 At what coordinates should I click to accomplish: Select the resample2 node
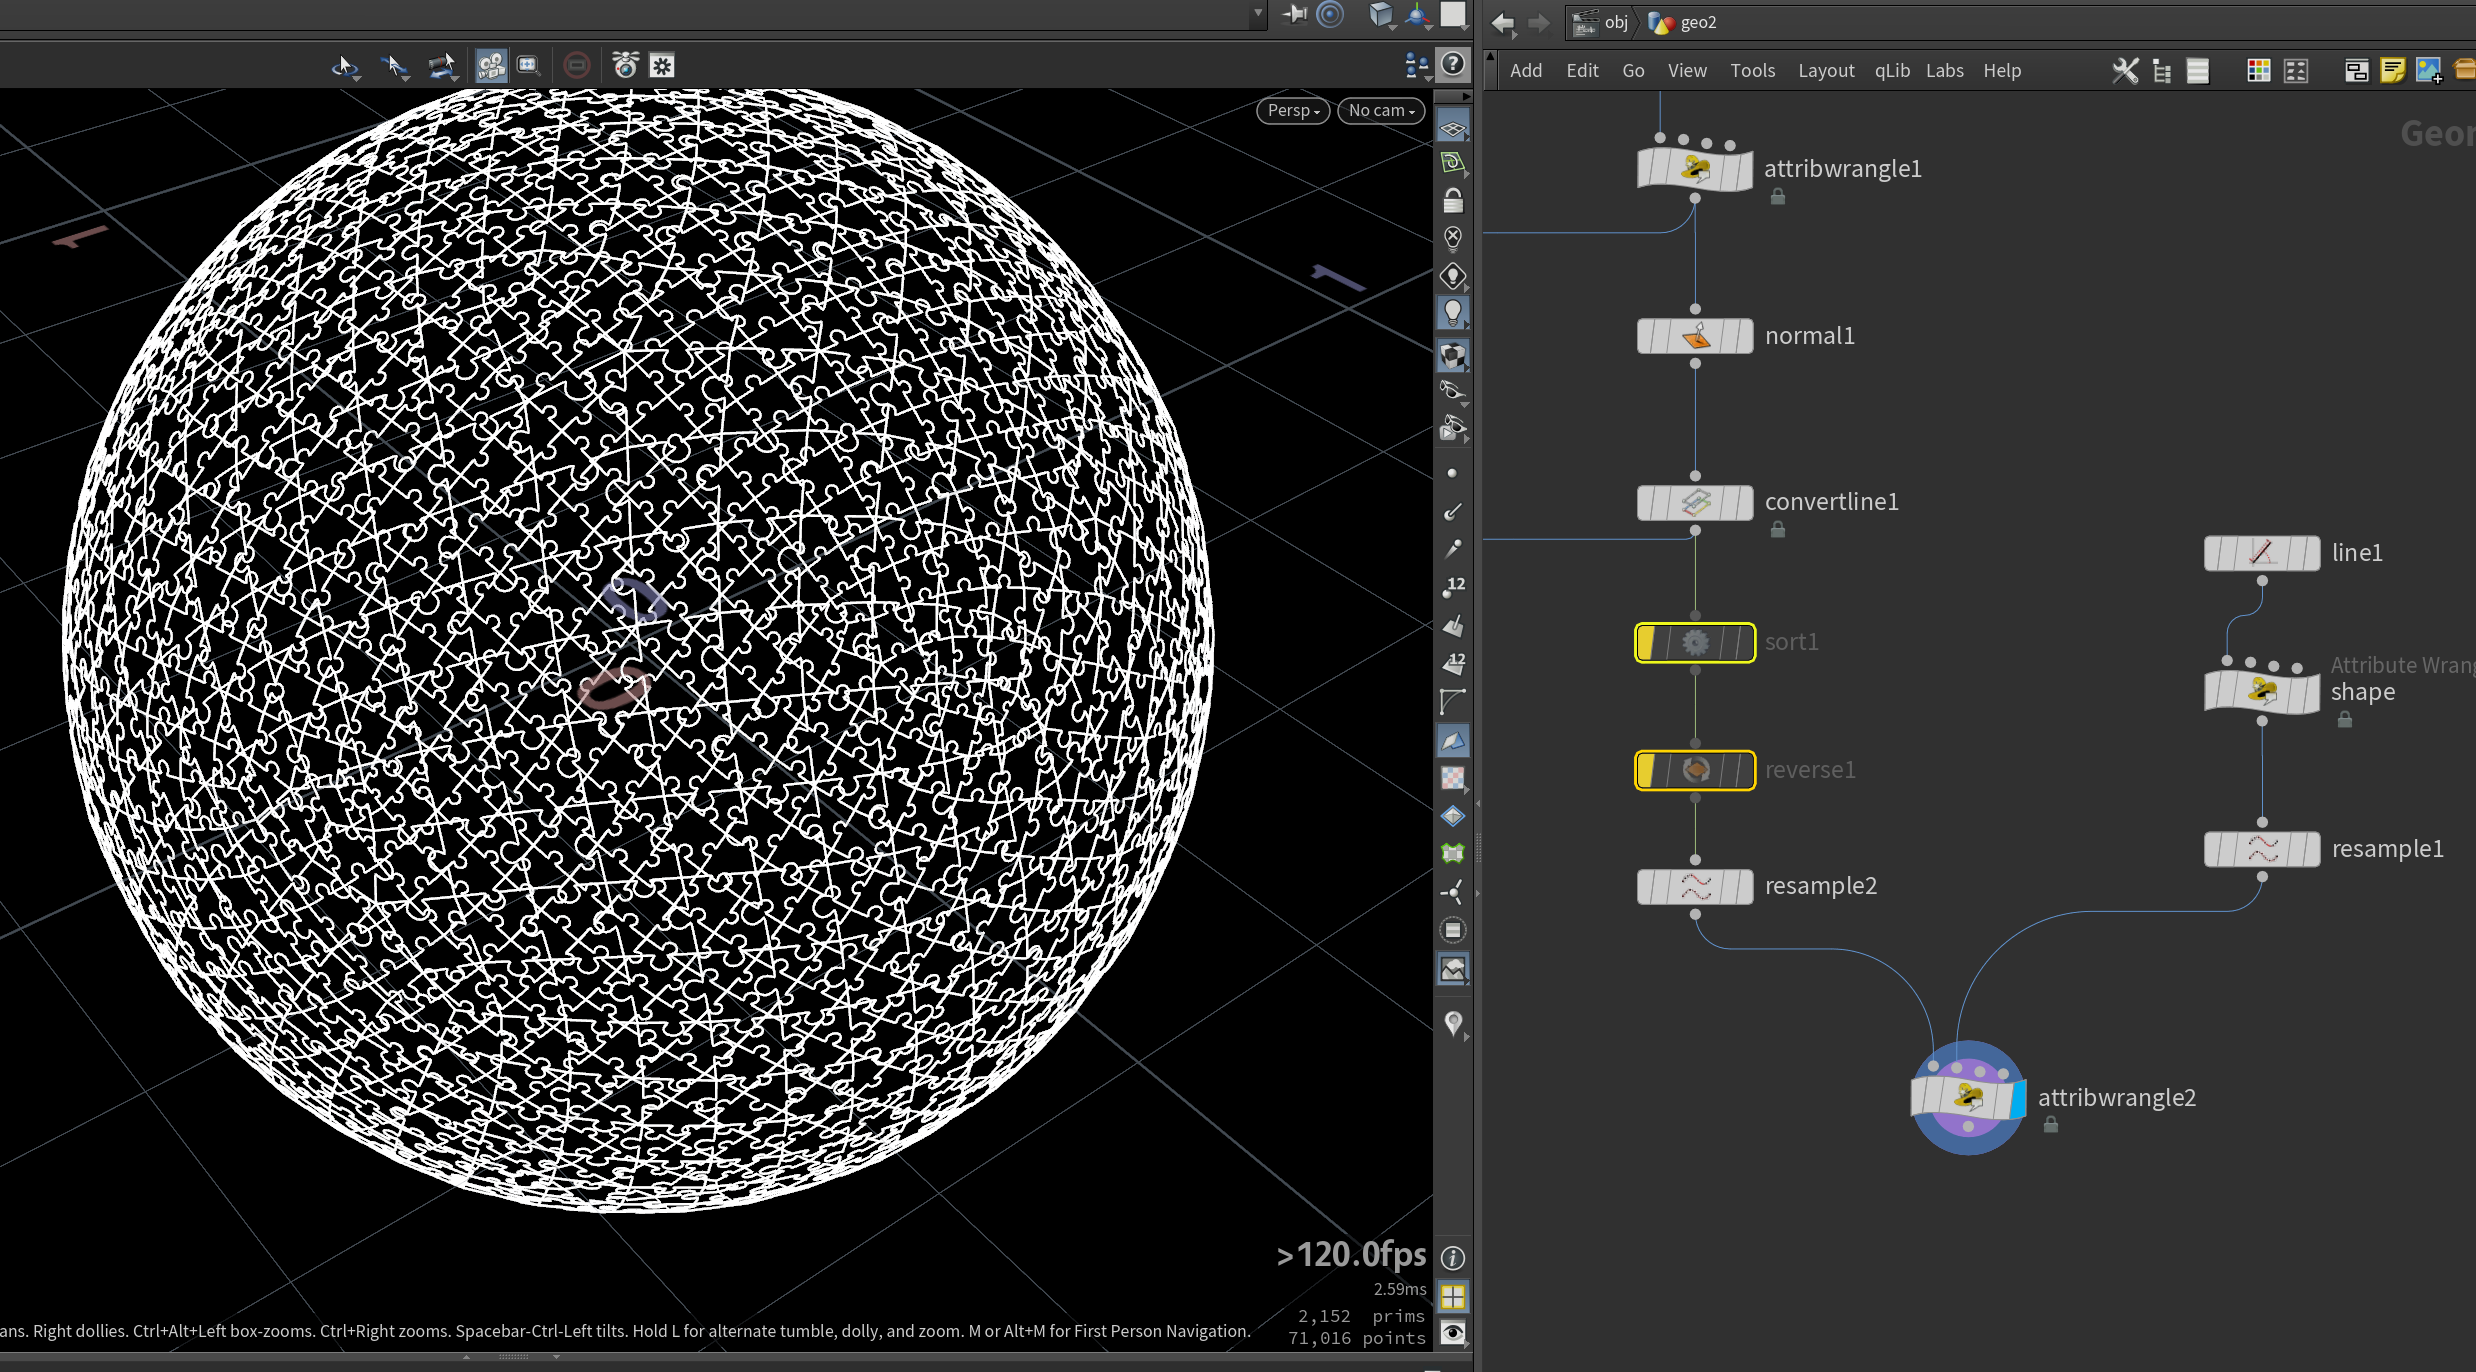click(x=1695, y=886)
